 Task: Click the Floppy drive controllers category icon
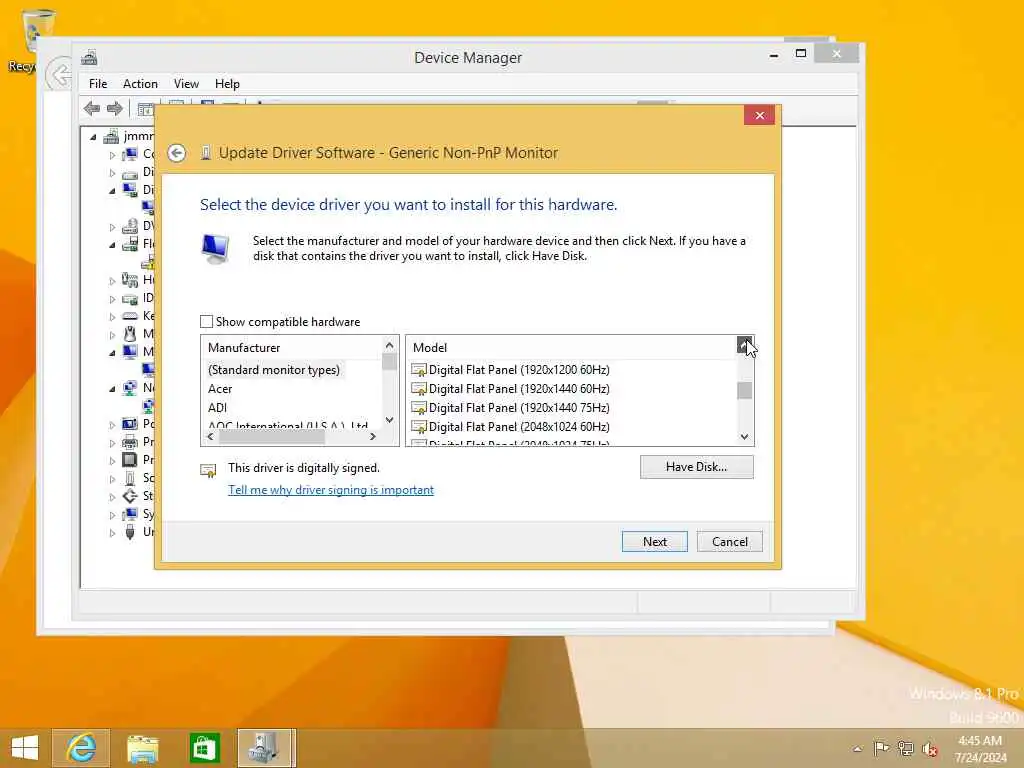[130, 244]
